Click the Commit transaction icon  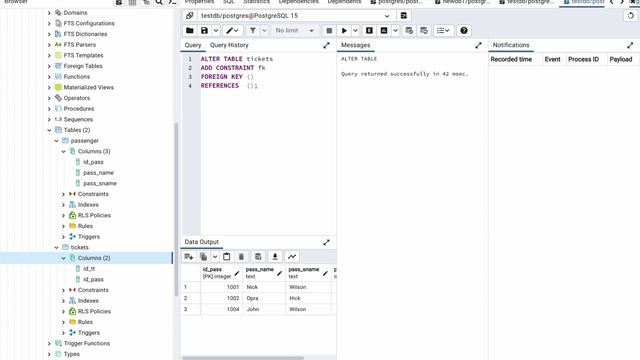409,31
